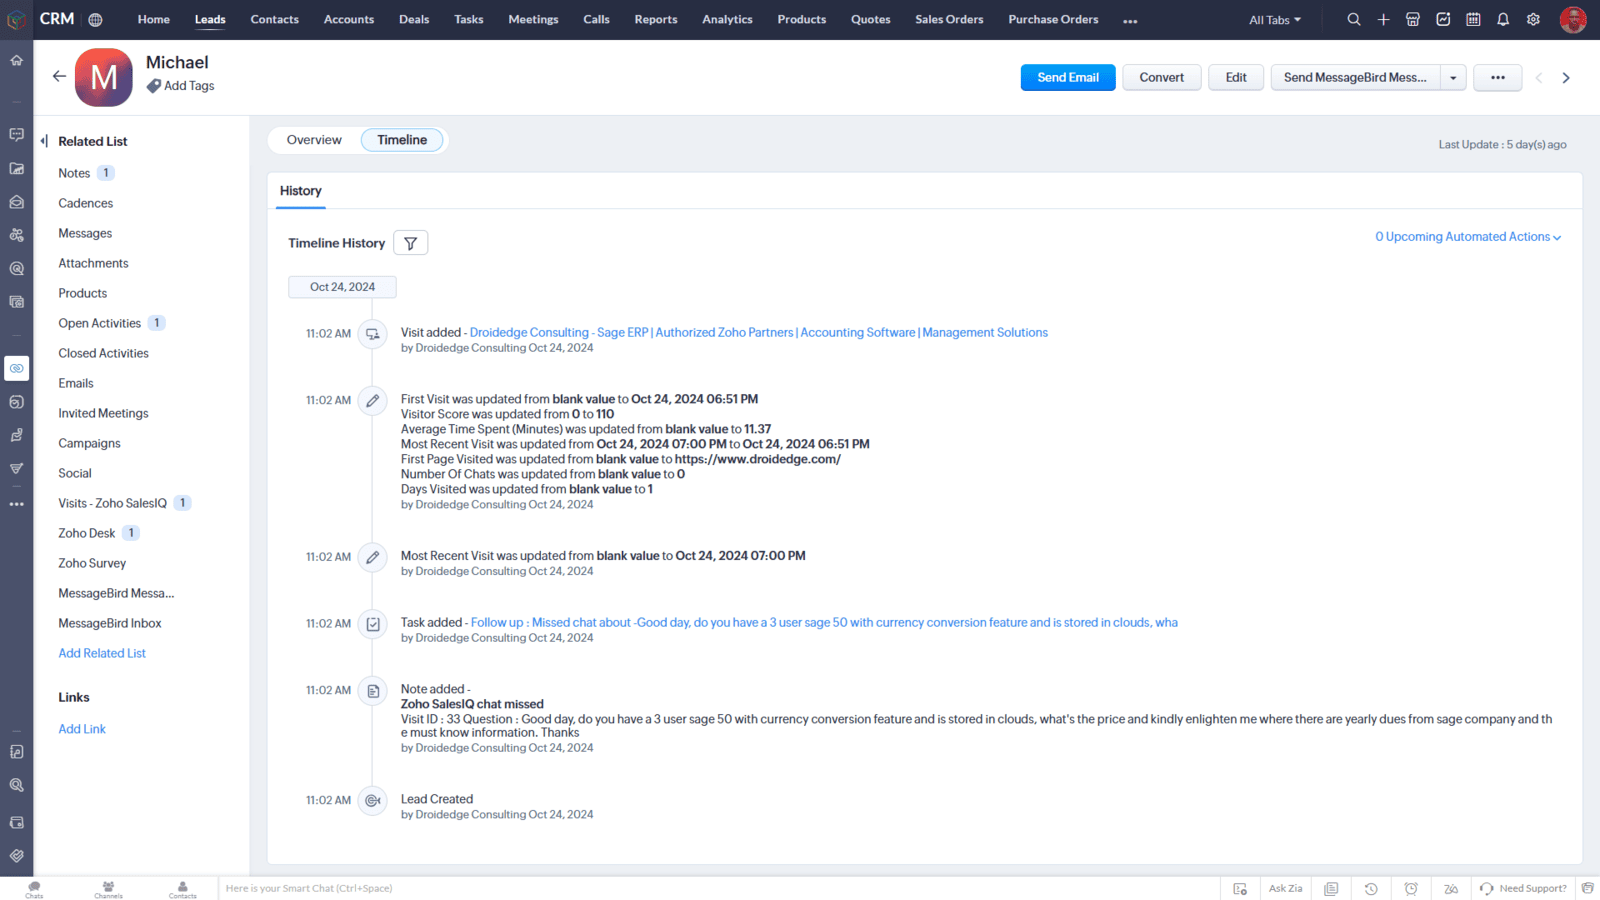
Task: Open the Deals module tab
Action: [414, 20]
